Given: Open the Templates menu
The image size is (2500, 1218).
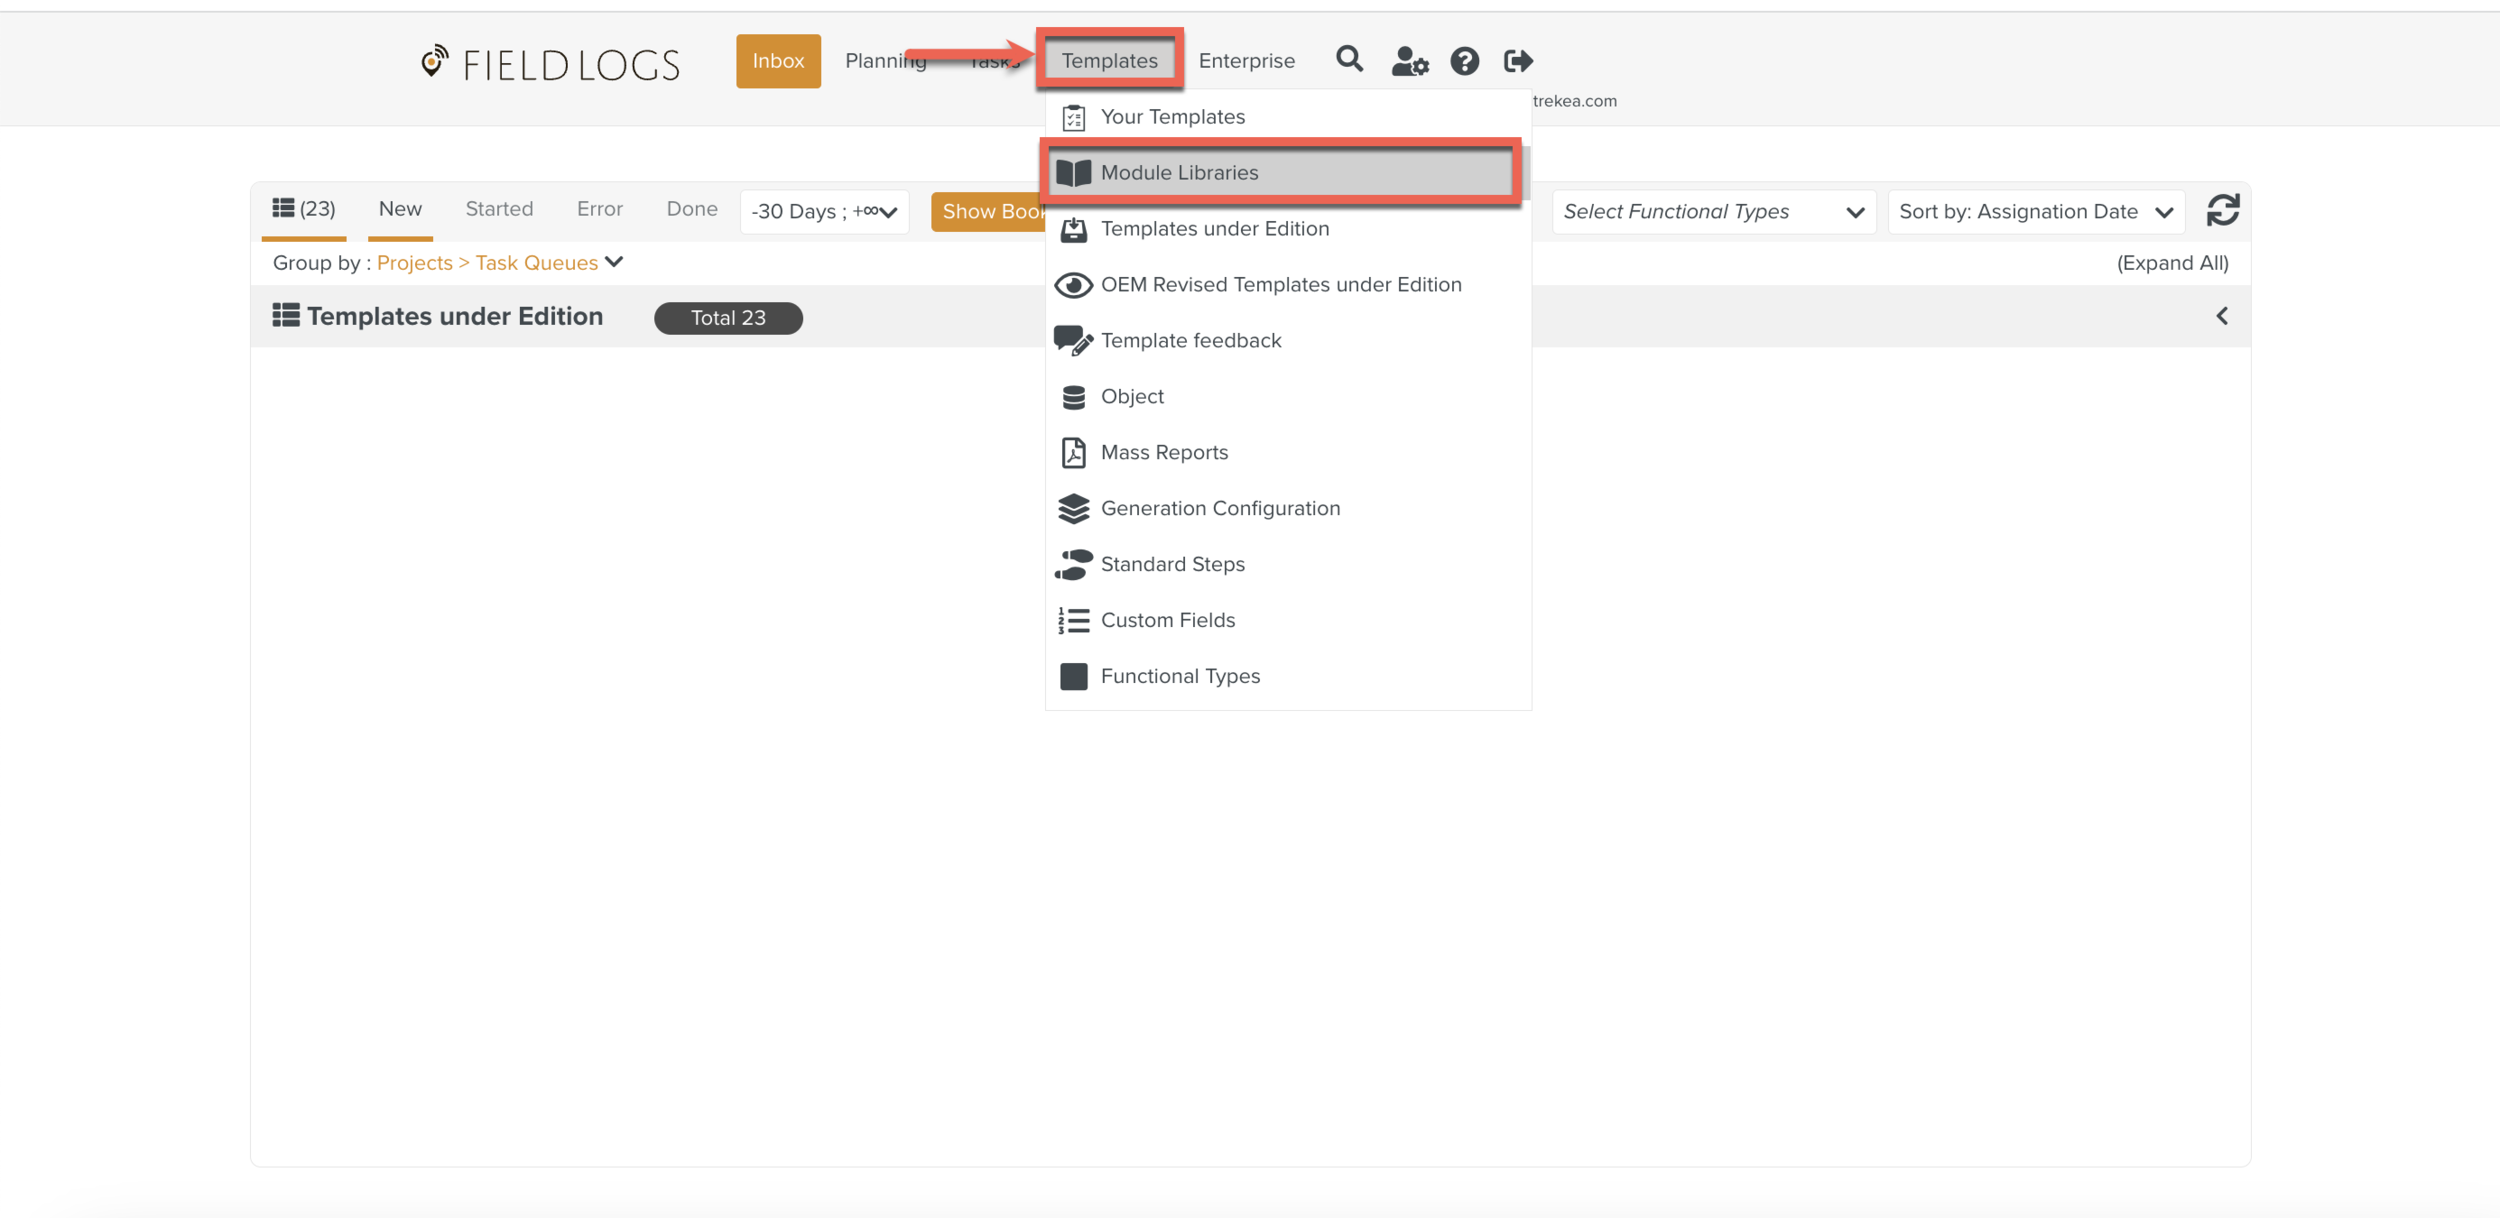Looking at the screenshot, I should pyautogui.click(x=1110, y=60).
